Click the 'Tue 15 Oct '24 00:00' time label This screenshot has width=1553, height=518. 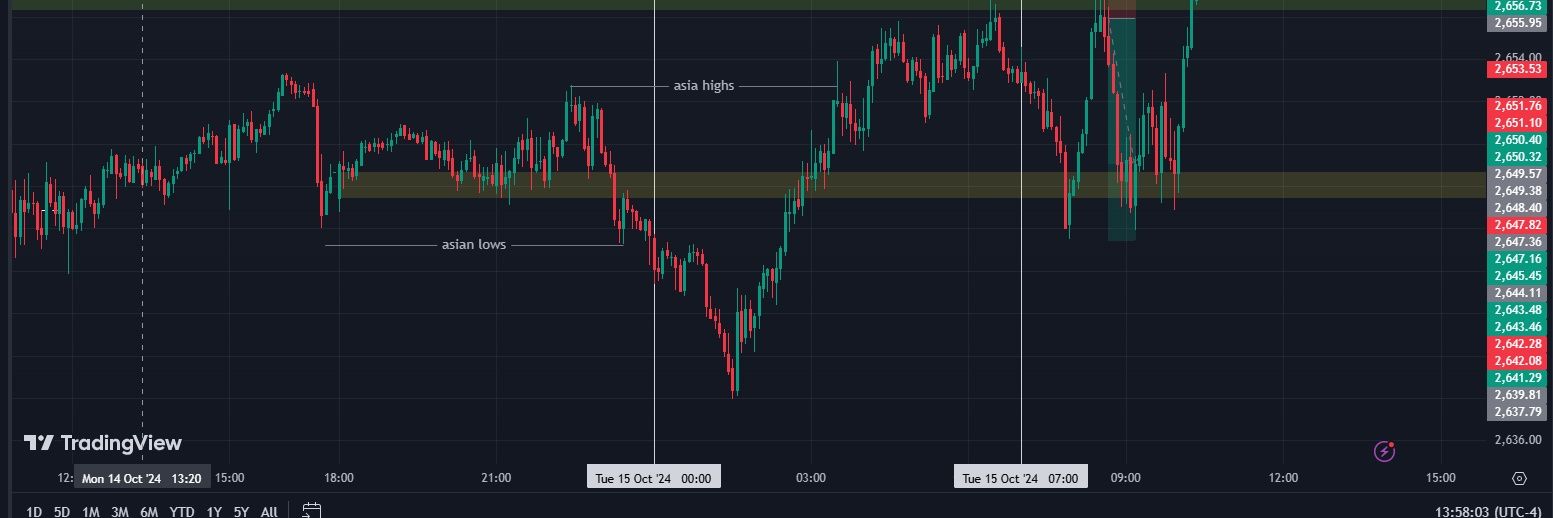(653, 478)
